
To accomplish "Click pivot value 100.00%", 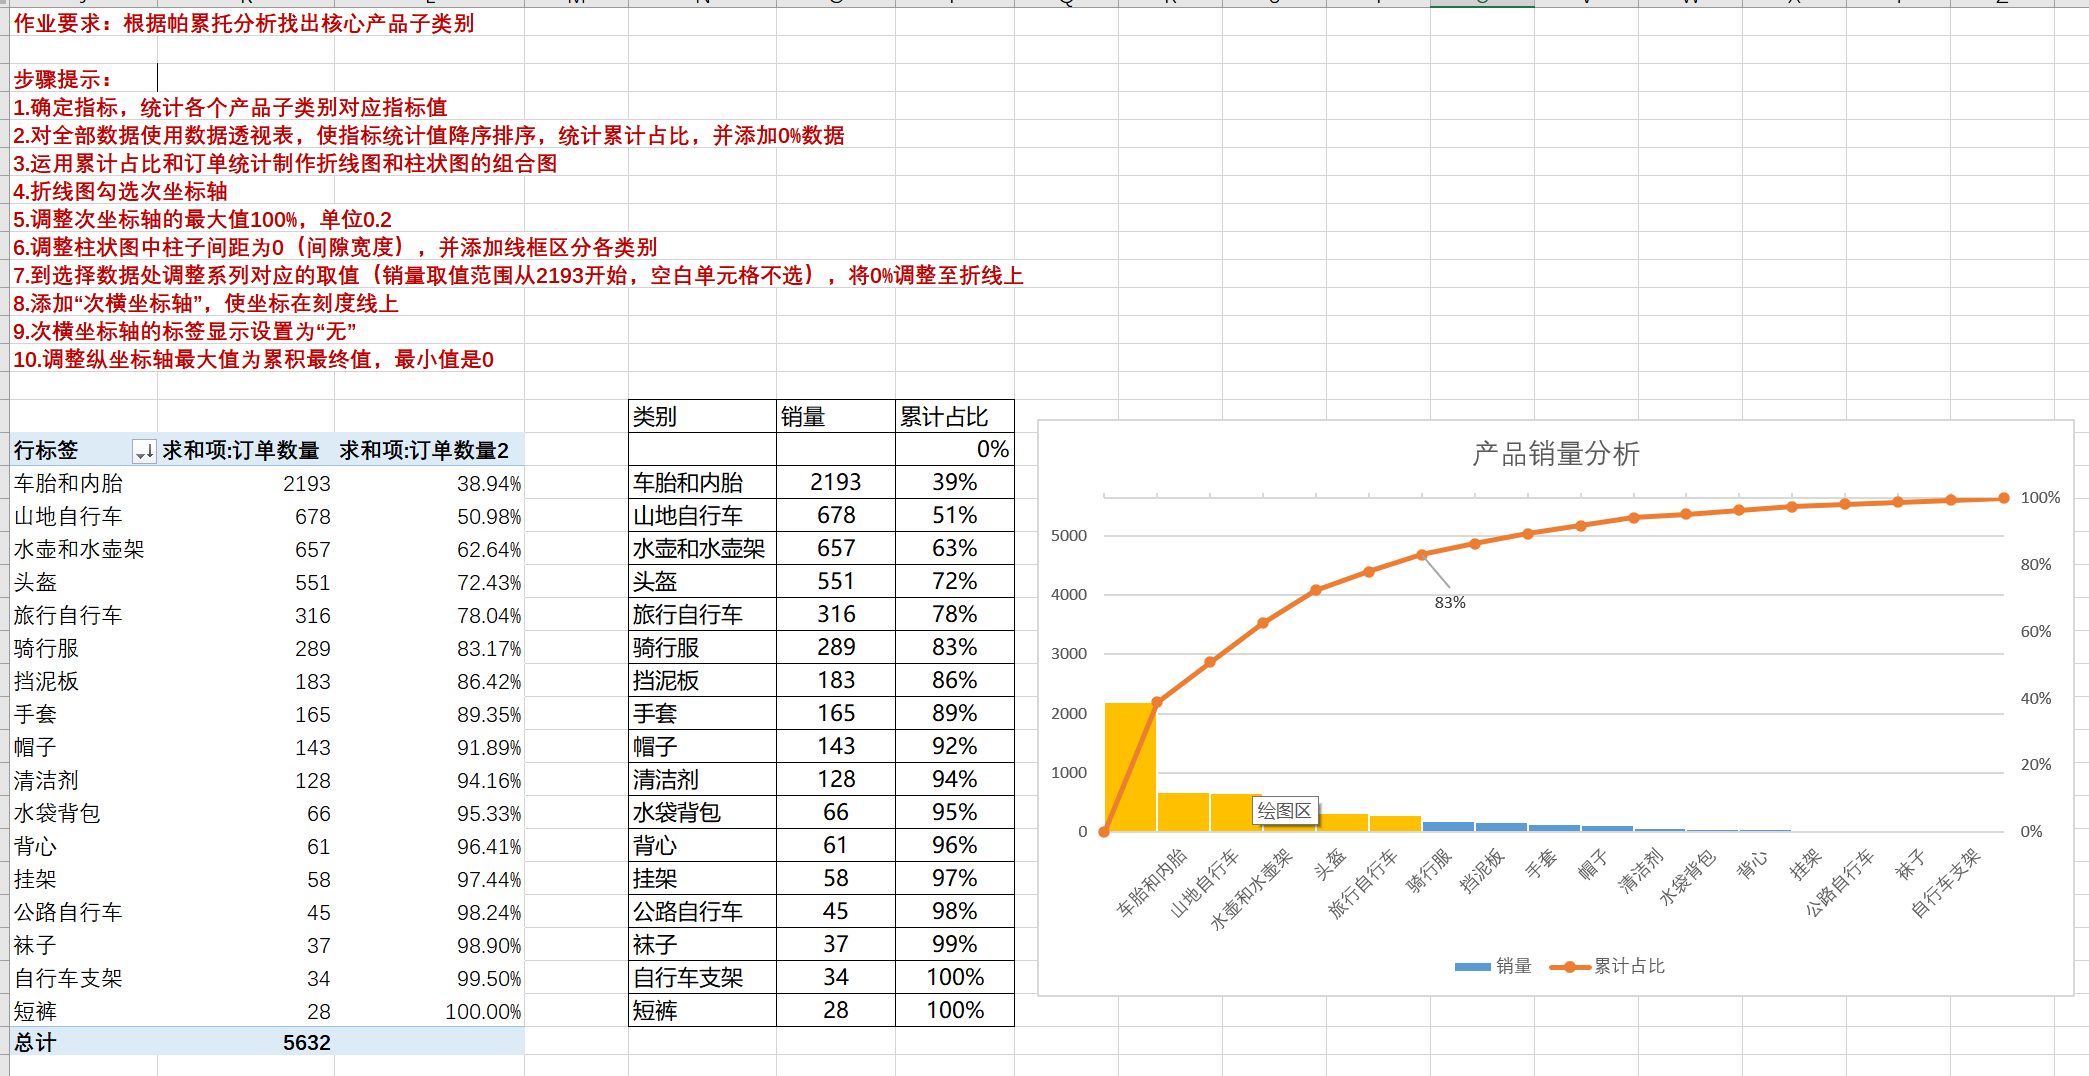I will coord(483,1012).
